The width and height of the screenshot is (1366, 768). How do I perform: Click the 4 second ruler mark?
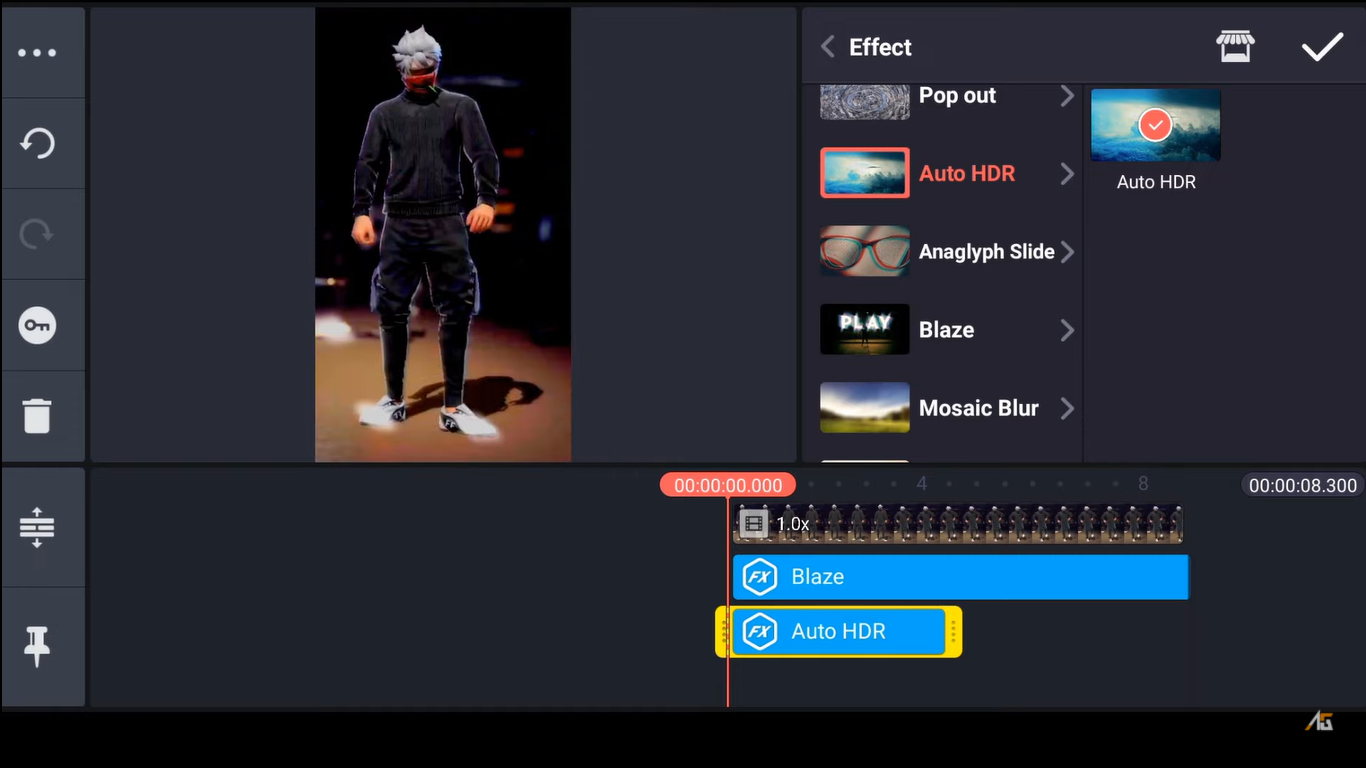(921, 484)
